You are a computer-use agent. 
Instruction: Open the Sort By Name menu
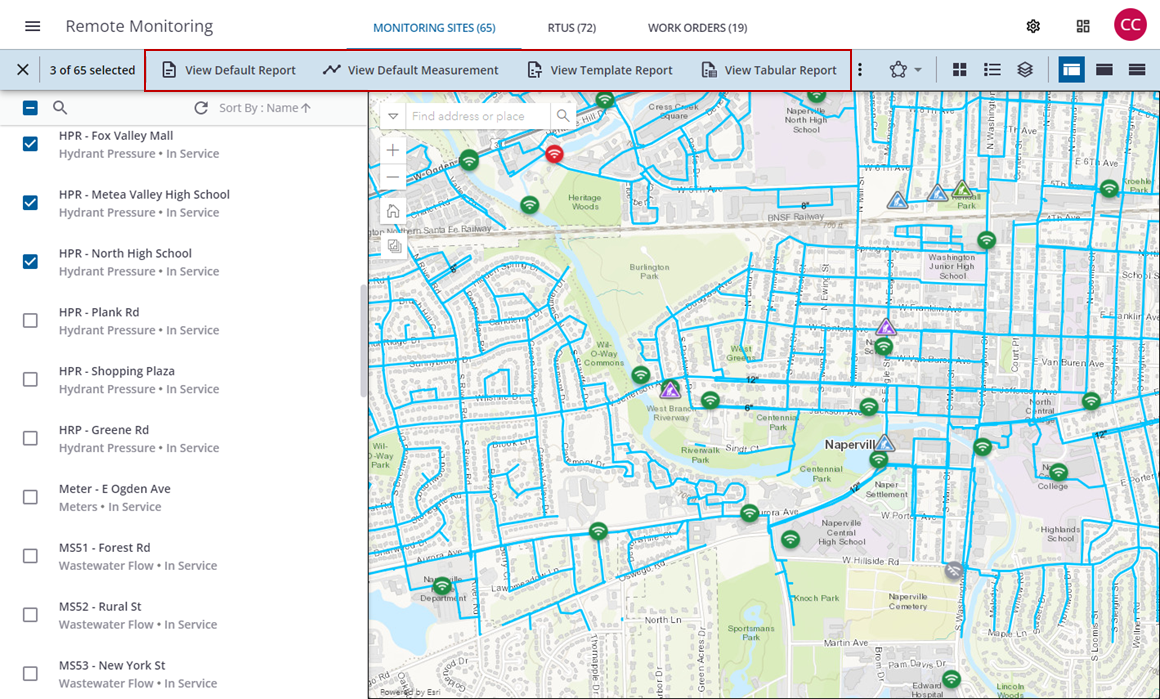click(264, 108)
